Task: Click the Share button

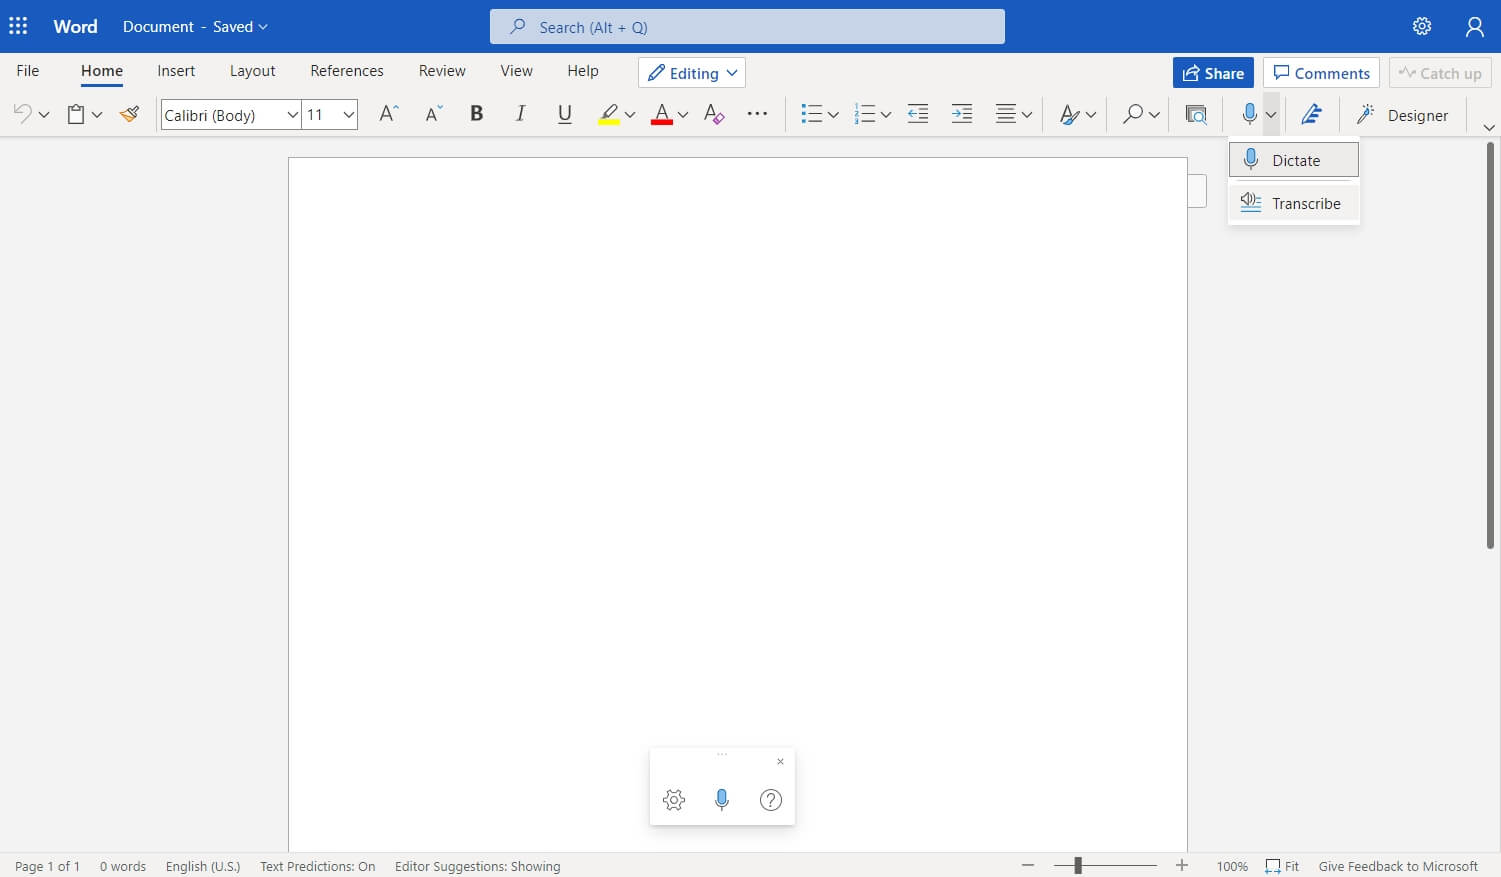Action: (x=1213, y=73)
